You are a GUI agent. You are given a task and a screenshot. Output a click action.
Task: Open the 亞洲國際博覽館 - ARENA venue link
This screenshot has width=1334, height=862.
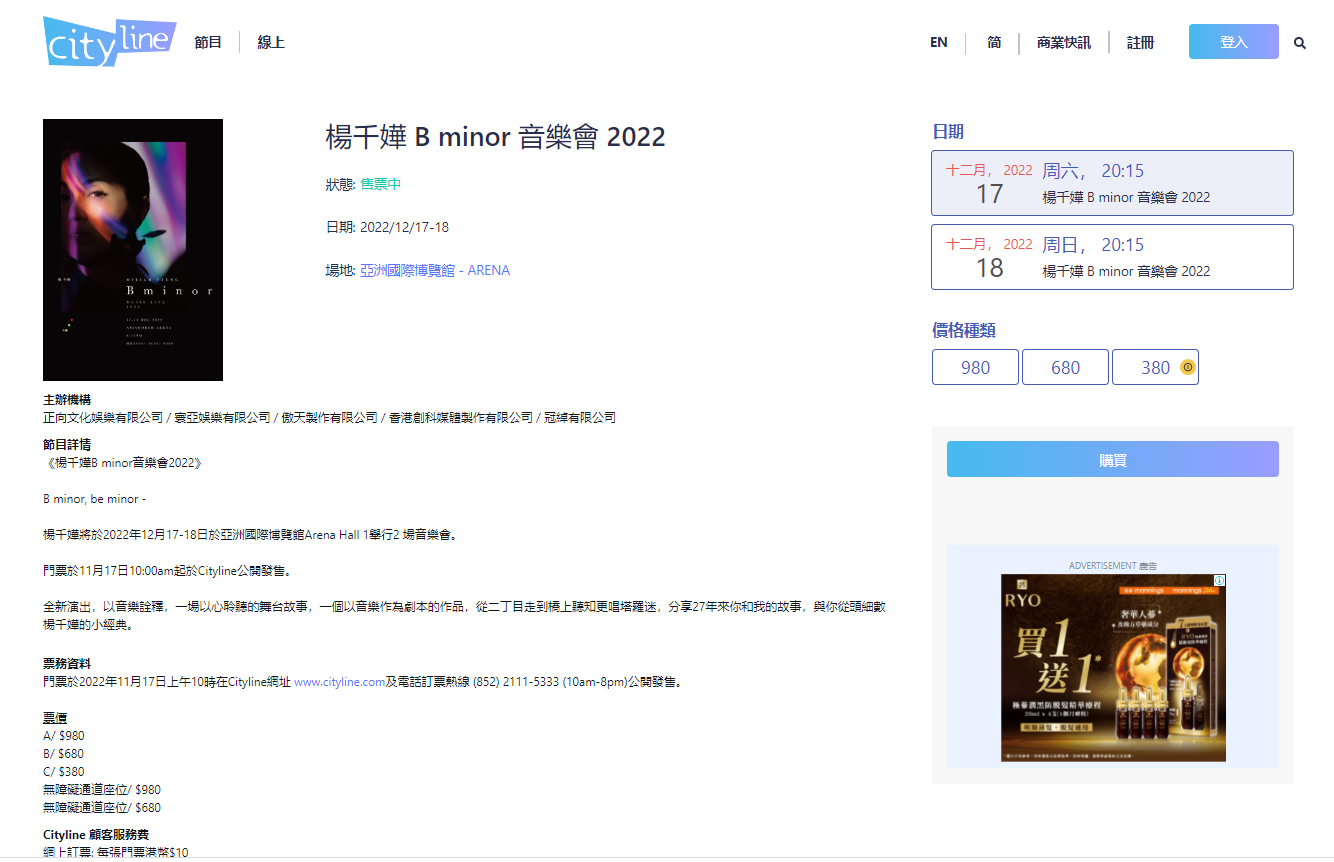[434, 270]
